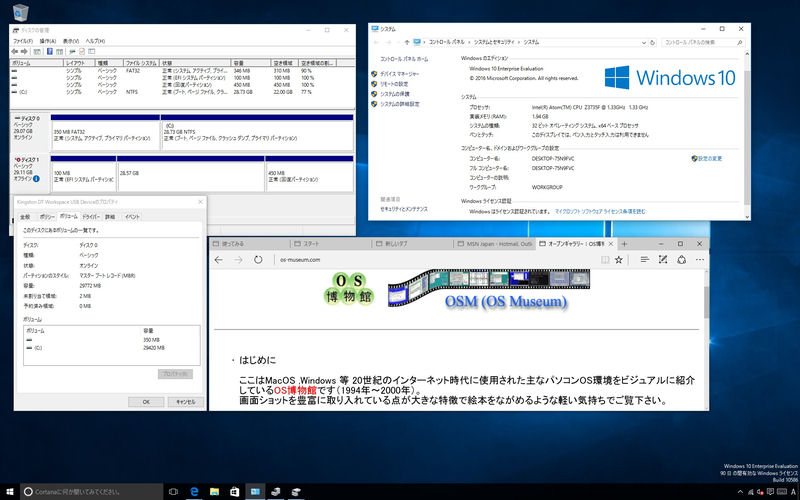Switch to MSN Japan tab in Edge
Screen dimensions: 800x500
[x=494, y=244]
